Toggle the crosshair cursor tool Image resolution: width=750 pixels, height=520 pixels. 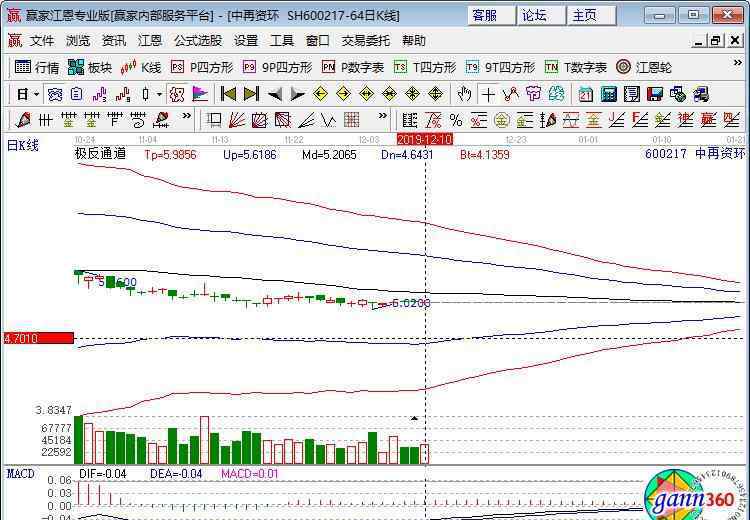pos(488,94)
